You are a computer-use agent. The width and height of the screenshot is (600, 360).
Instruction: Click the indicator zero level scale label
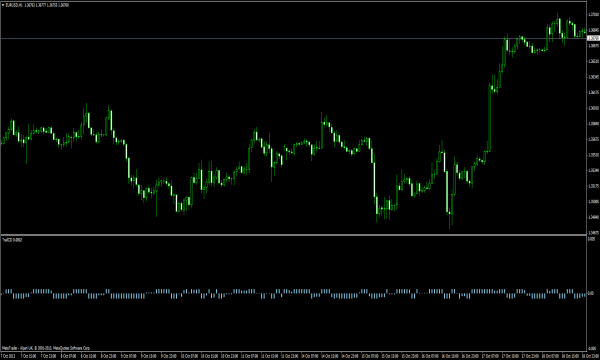click(x=591, y=293)
